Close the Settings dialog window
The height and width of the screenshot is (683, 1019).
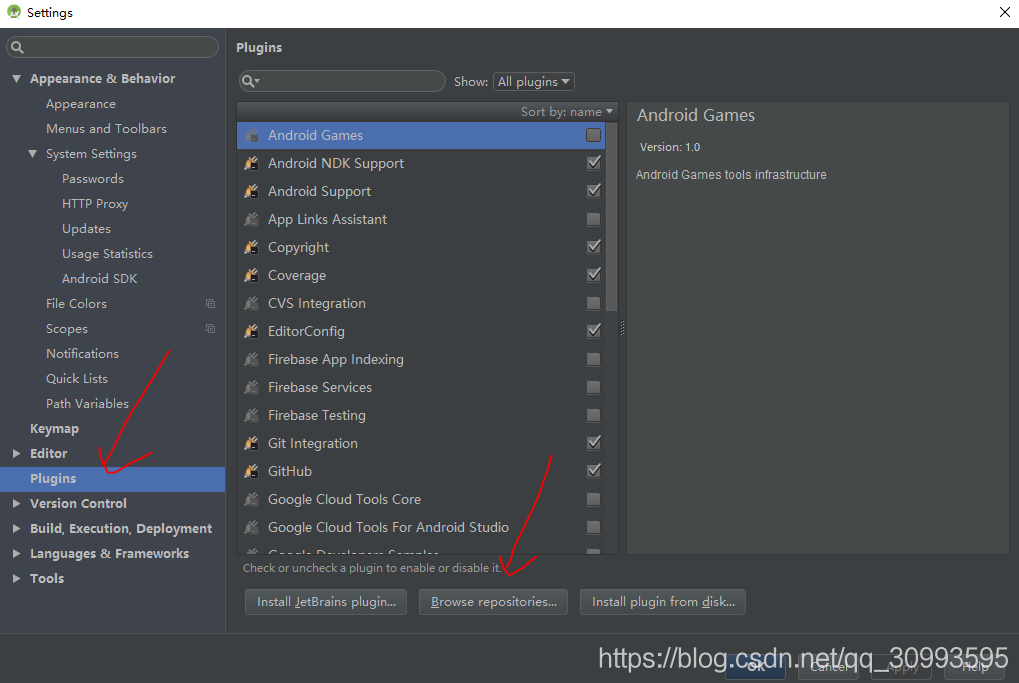(x=1004, y=12)
